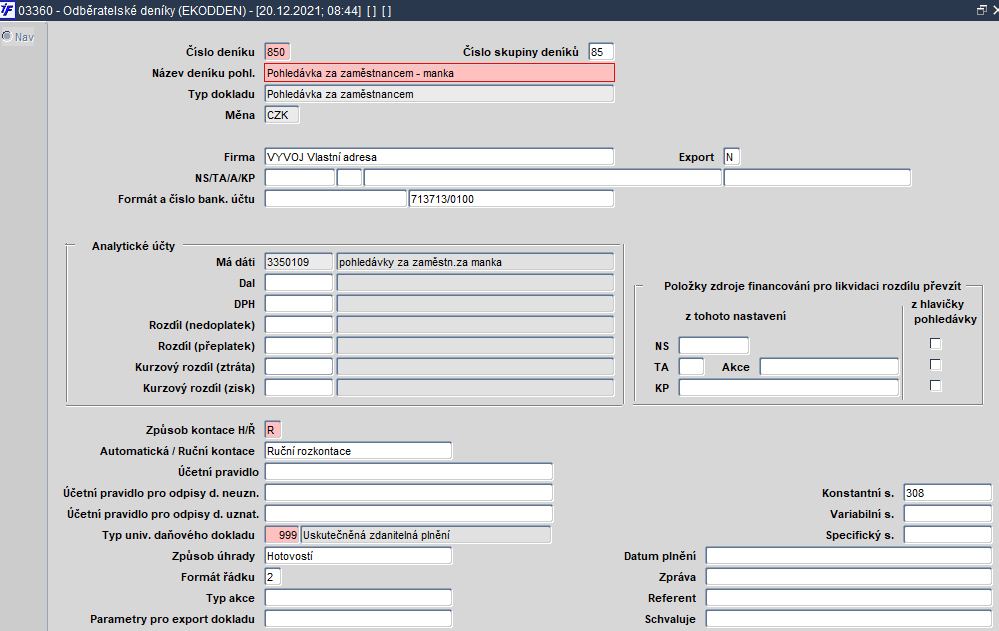999x631 pixels.
Task: Click the Způsob kontace H/Ř field
Action: [273, 431]
